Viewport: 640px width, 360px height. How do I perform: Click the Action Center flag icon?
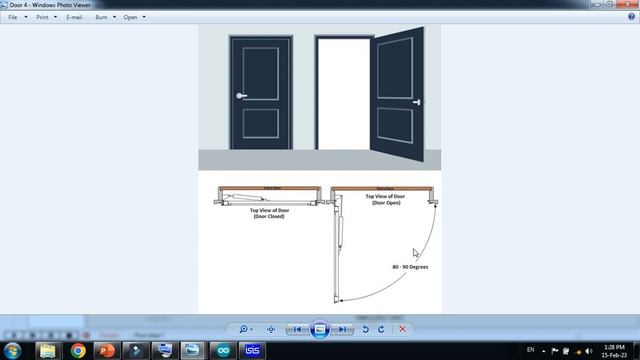(x=555, y=351)
